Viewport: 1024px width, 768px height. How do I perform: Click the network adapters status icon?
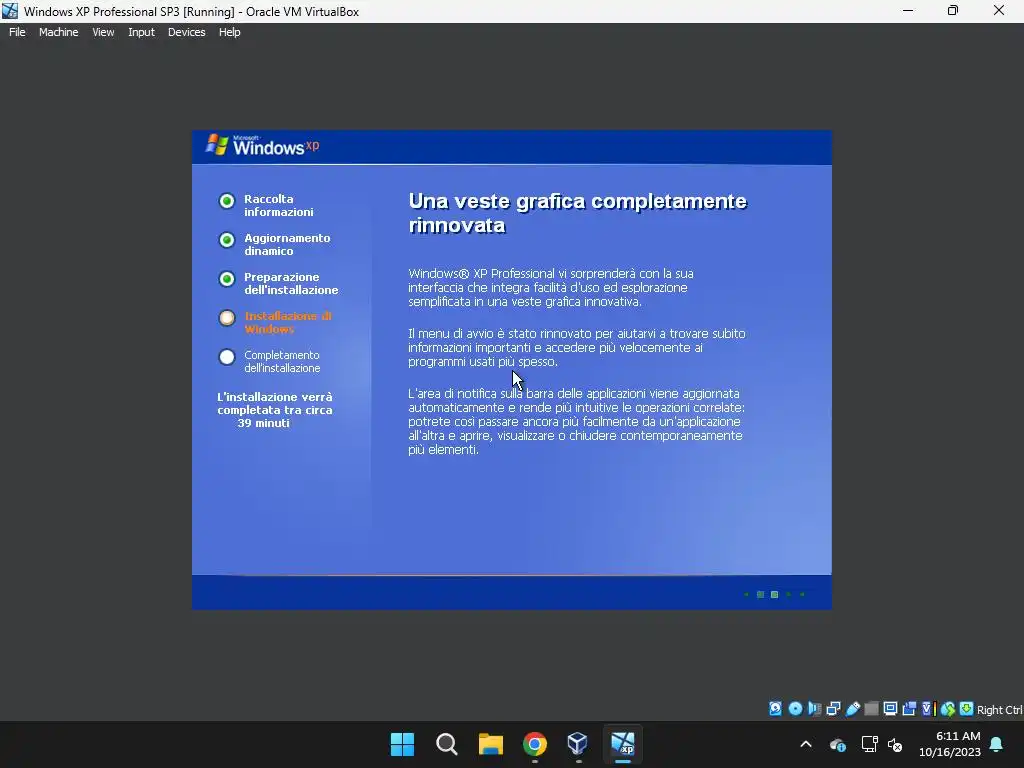833,709
